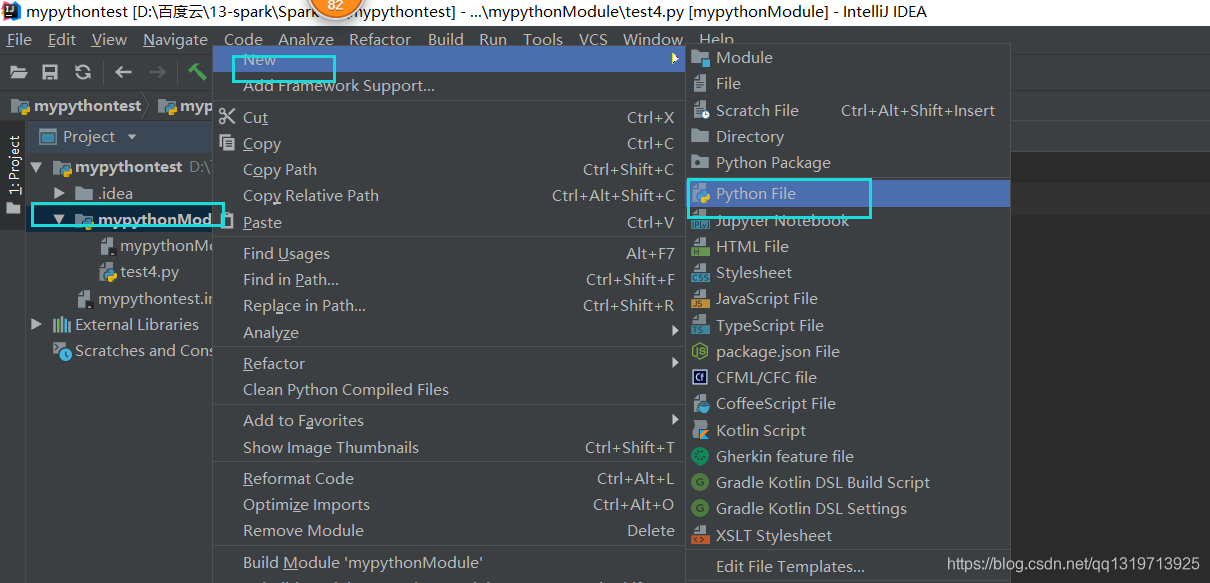Expand the External Libraries node

point(37,324)
